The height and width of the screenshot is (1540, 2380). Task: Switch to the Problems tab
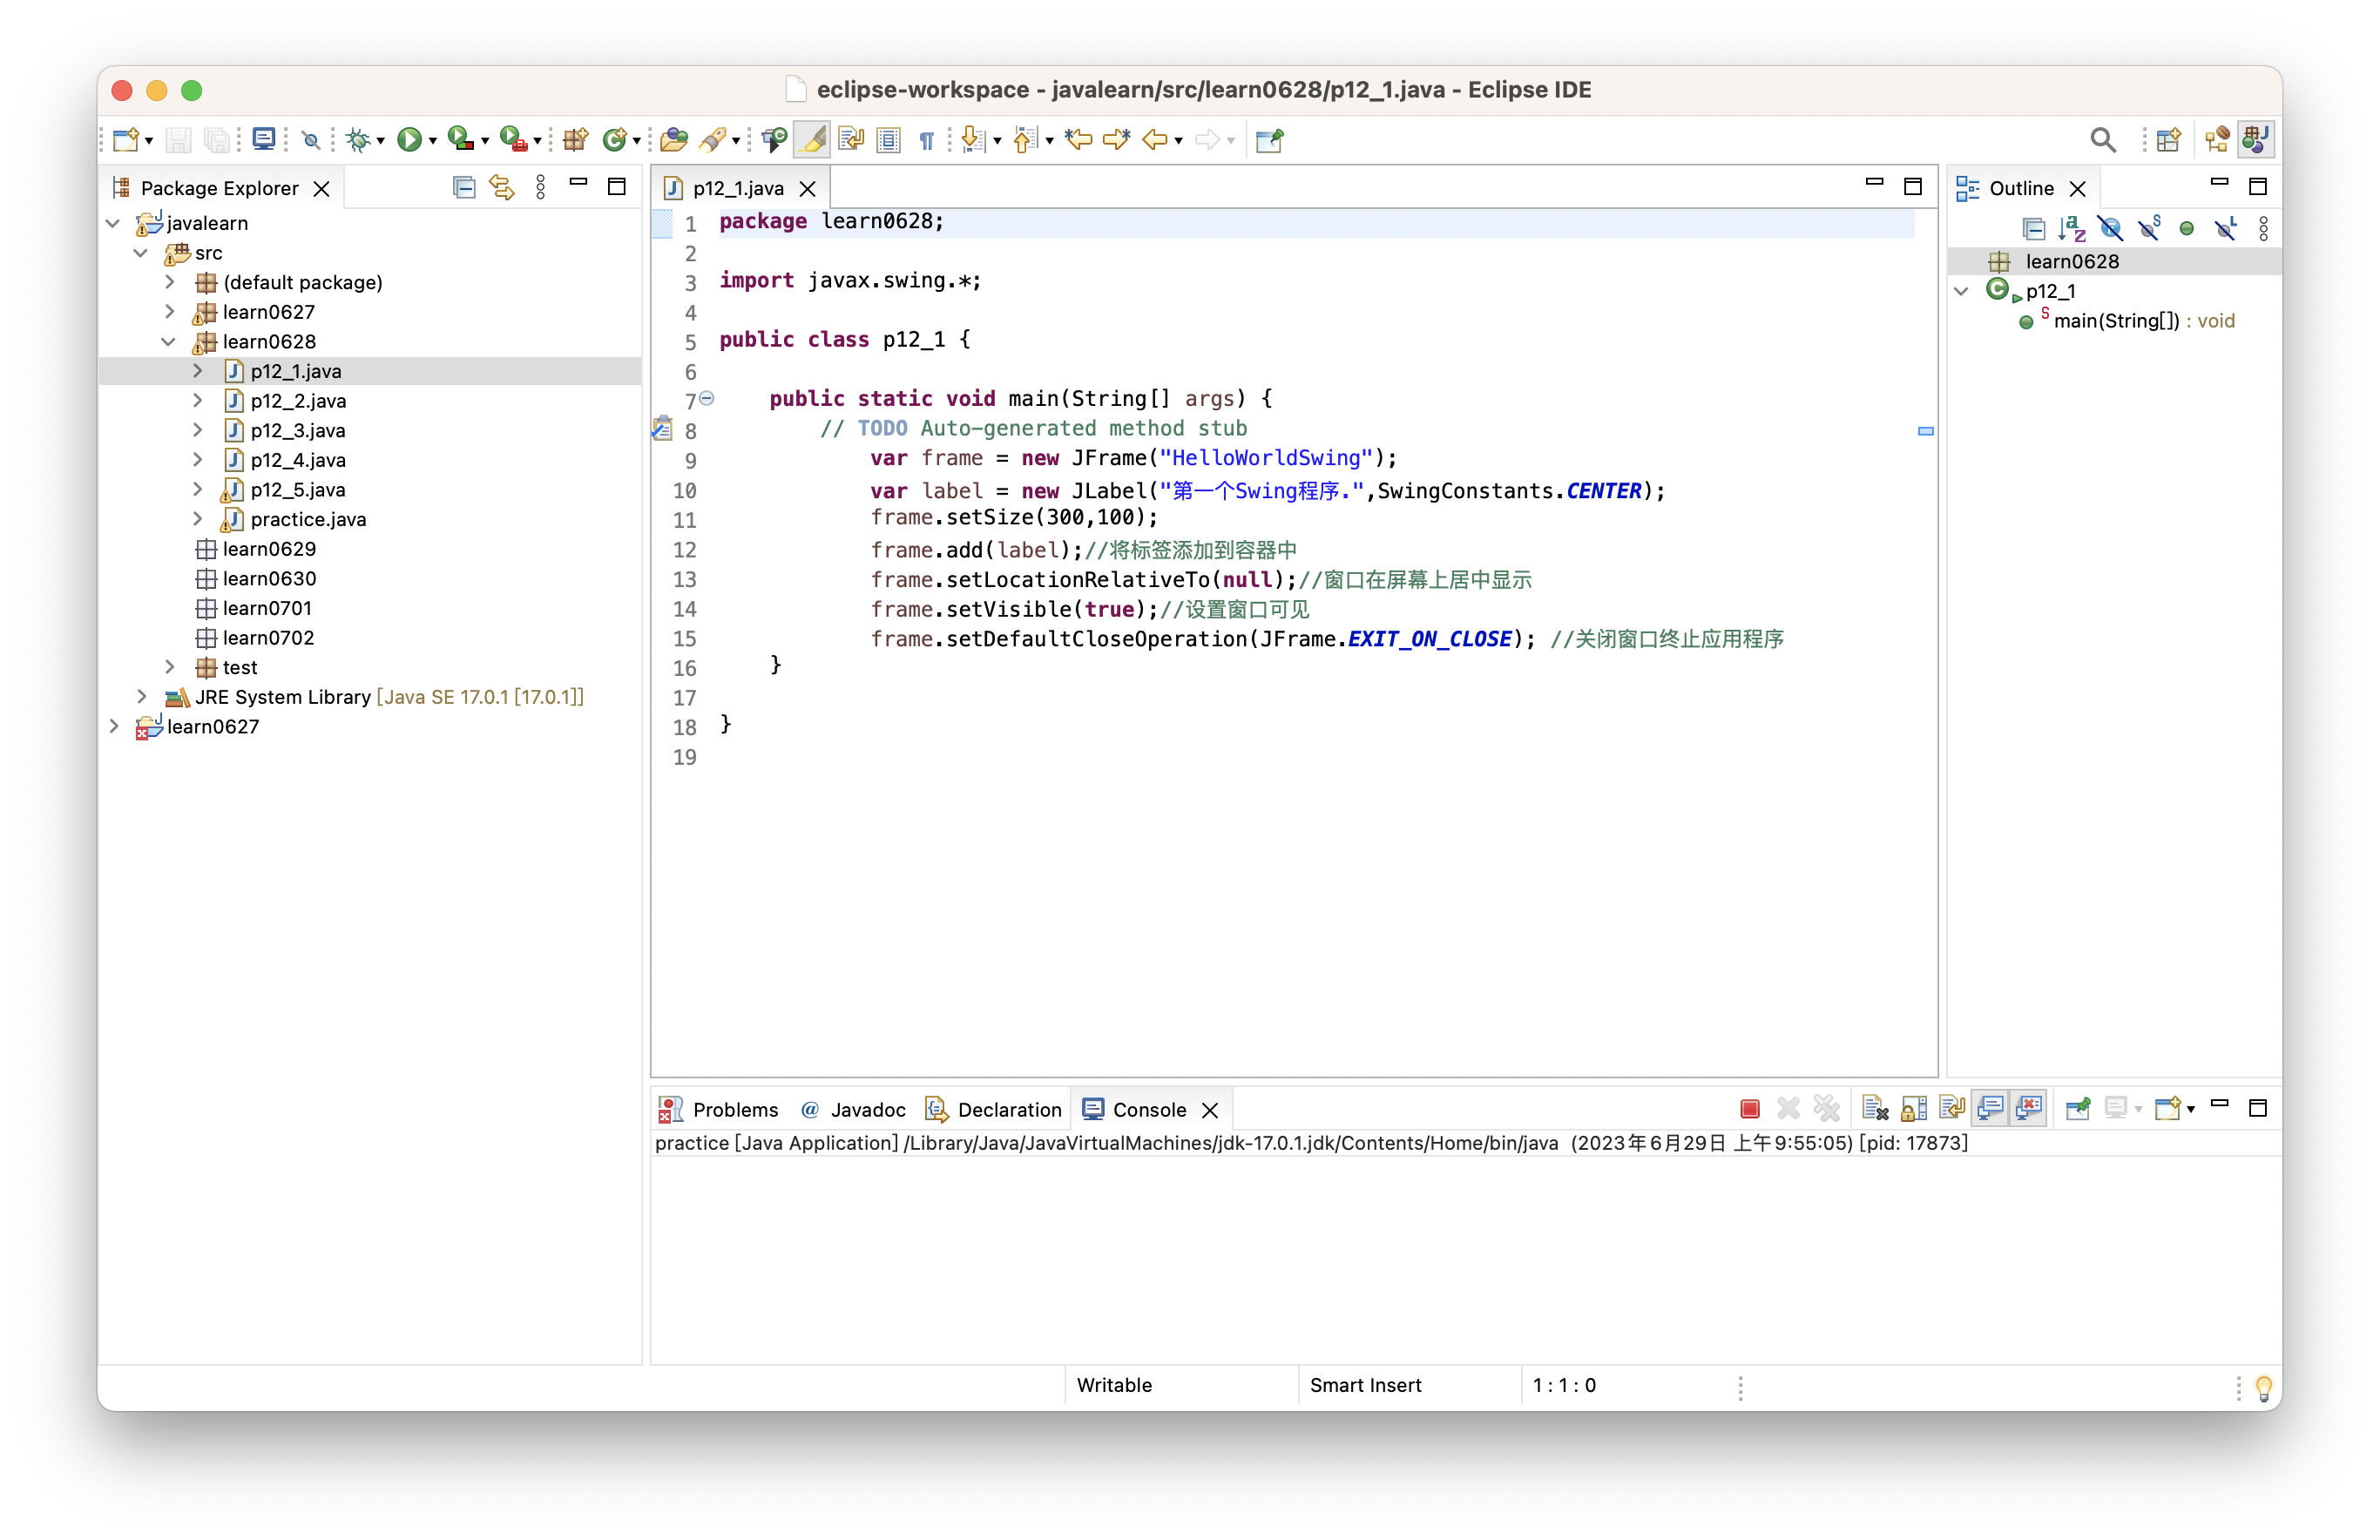pyautogui.click(x=719, y=1110)
